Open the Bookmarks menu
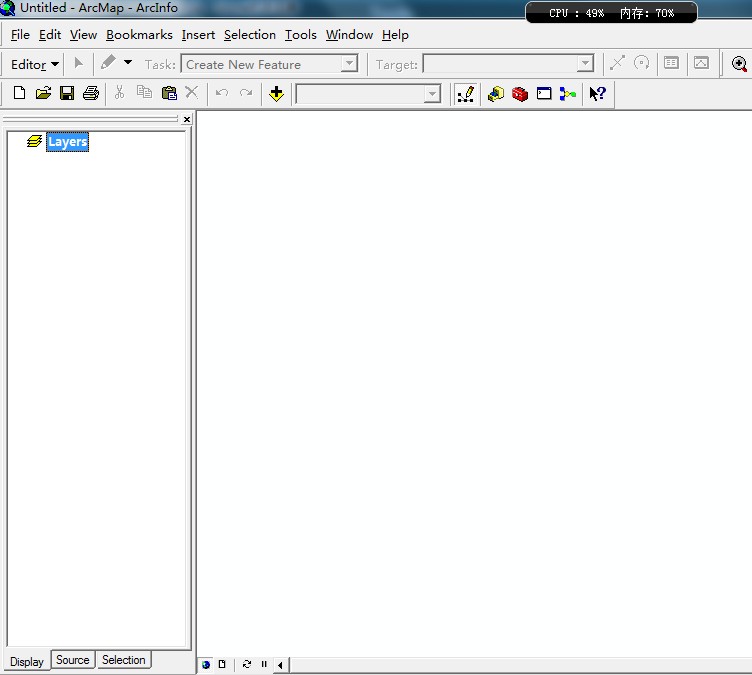This screenshot has height=675, width=752. [139, 35]
